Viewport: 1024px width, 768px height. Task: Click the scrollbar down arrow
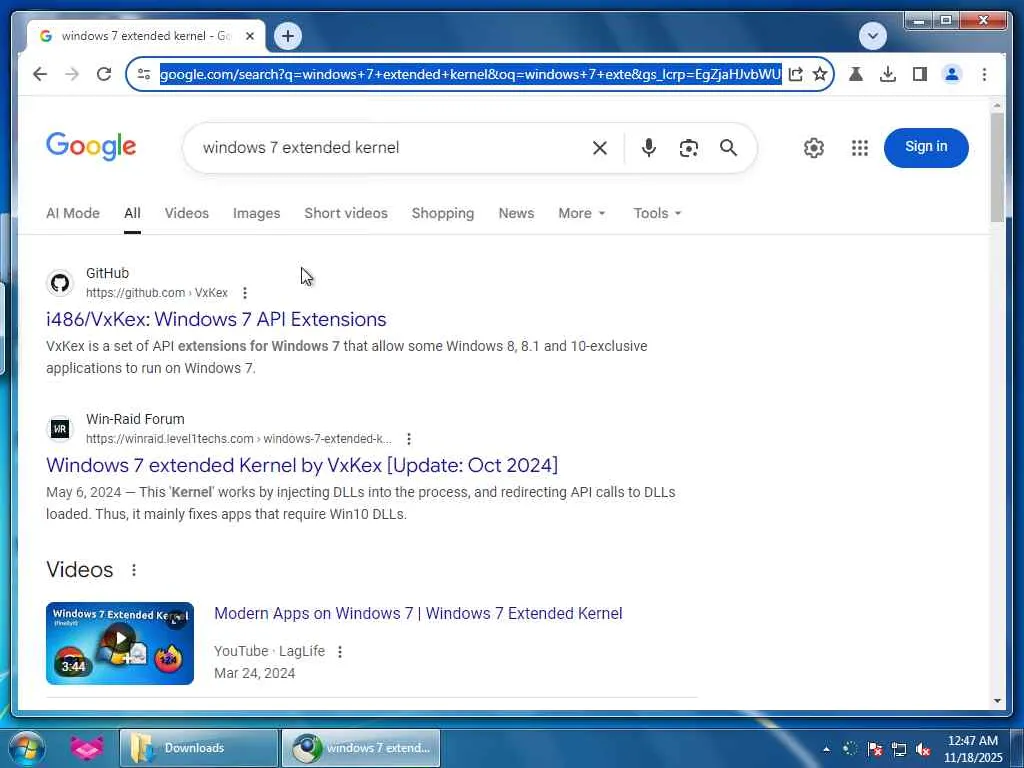(x=997, y=701)
